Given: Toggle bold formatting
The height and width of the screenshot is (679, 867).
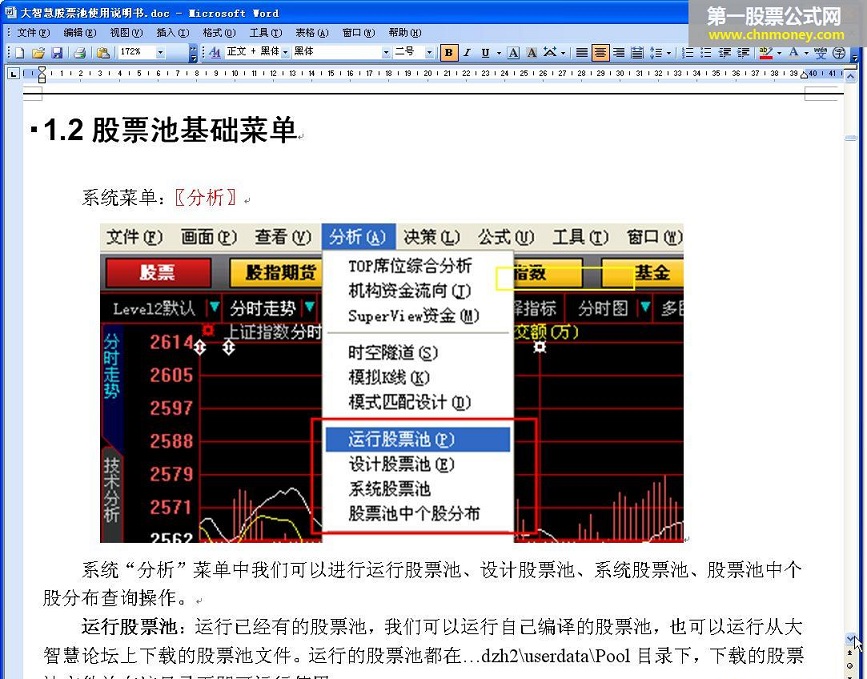Looking at the screenshot, I should (x=449, y=53).
